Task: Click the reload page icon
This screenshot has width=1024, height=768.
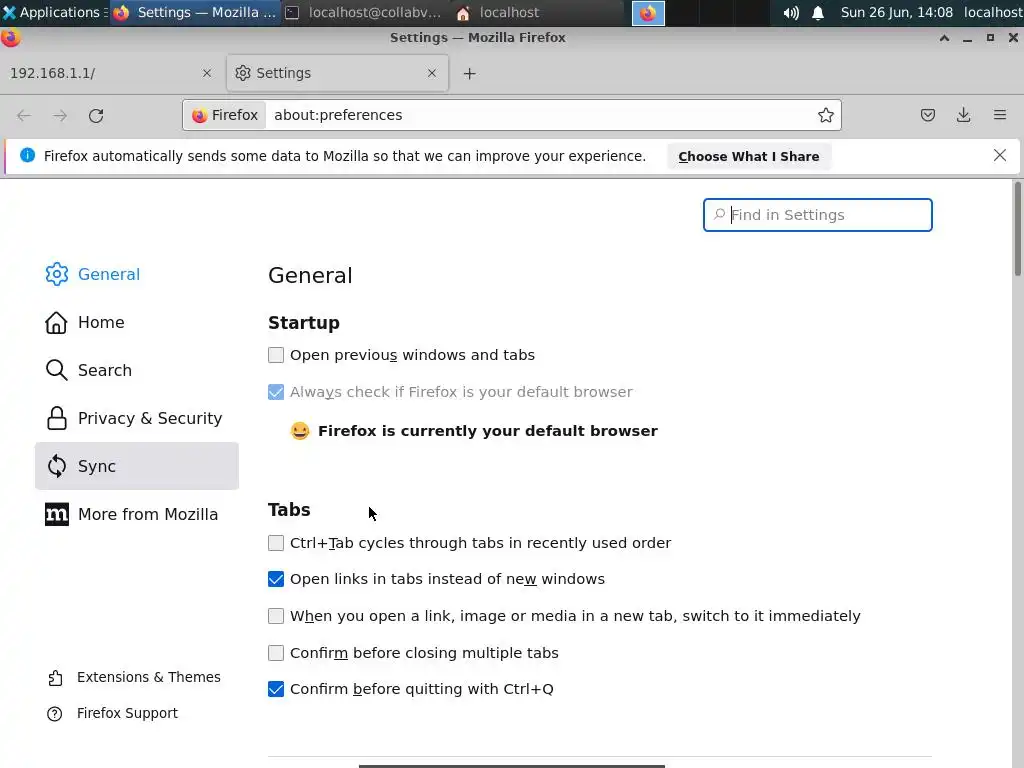Action: [x=96, y=116]
